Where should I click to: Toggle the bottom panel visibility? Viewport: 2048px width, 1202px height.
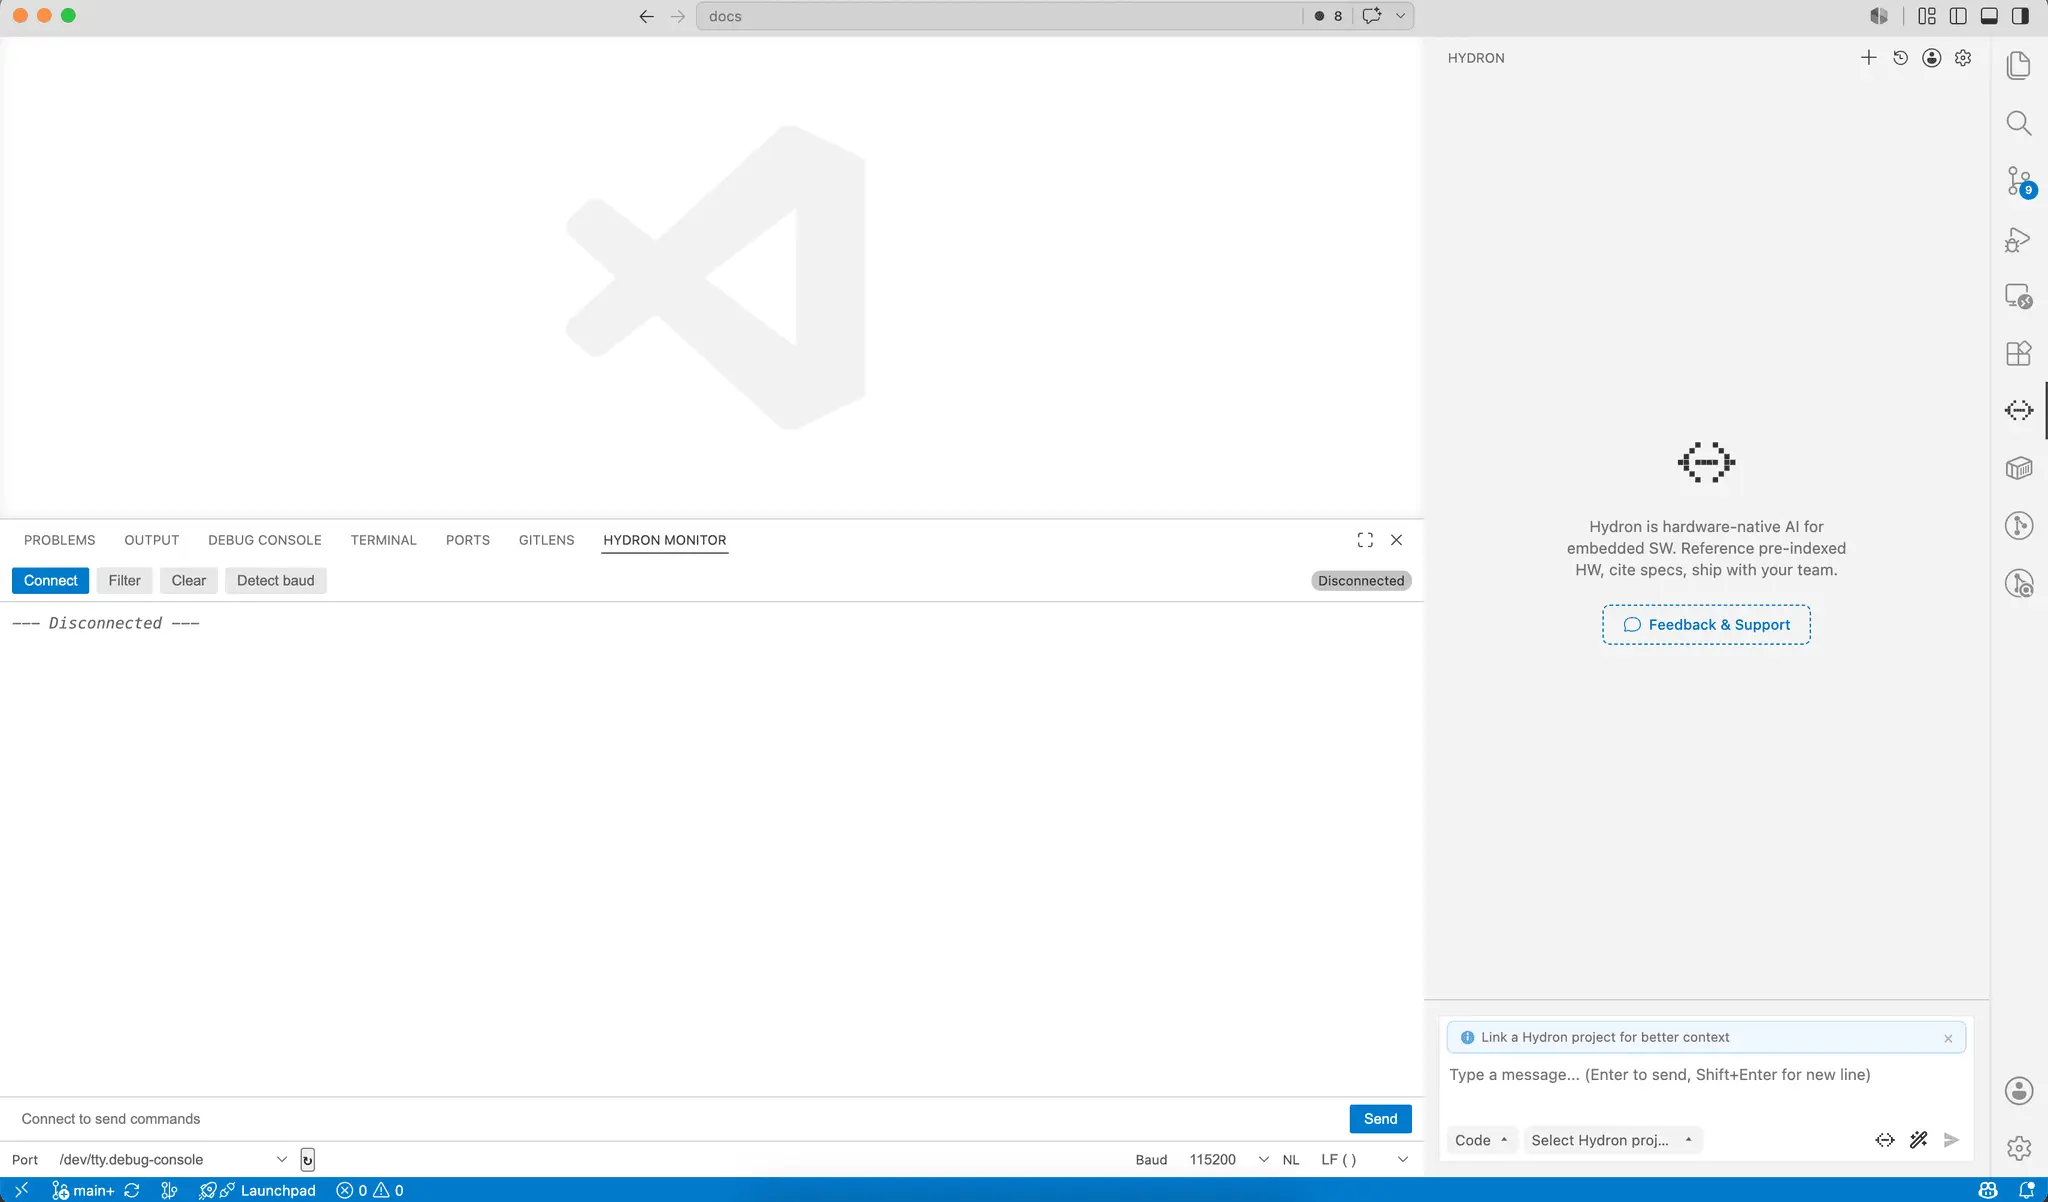(1989, 16)
